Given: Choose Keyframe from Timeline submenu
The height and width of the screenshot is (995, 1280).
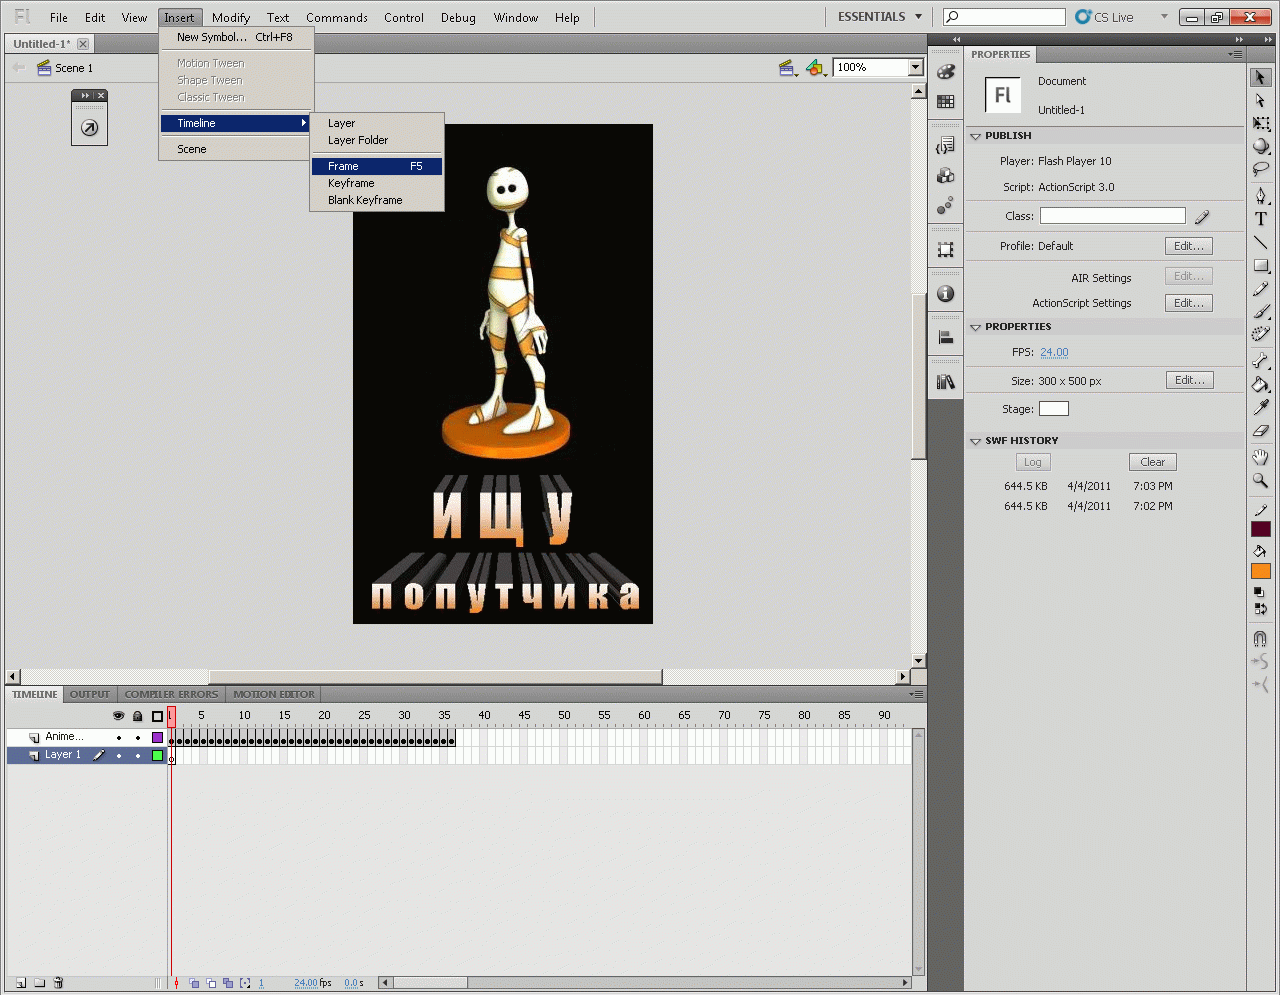Looking at the screenshot, I should (377, 183).
